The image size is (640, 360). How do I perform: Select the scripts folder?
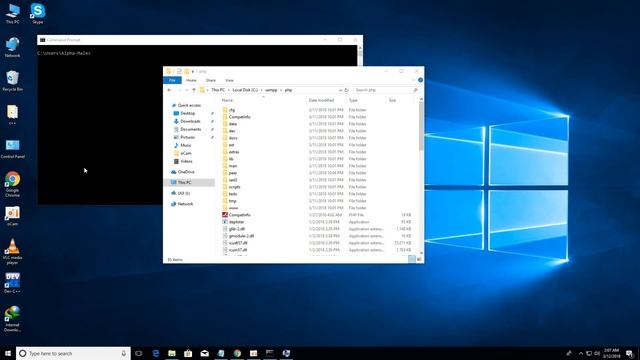(234, 187)
